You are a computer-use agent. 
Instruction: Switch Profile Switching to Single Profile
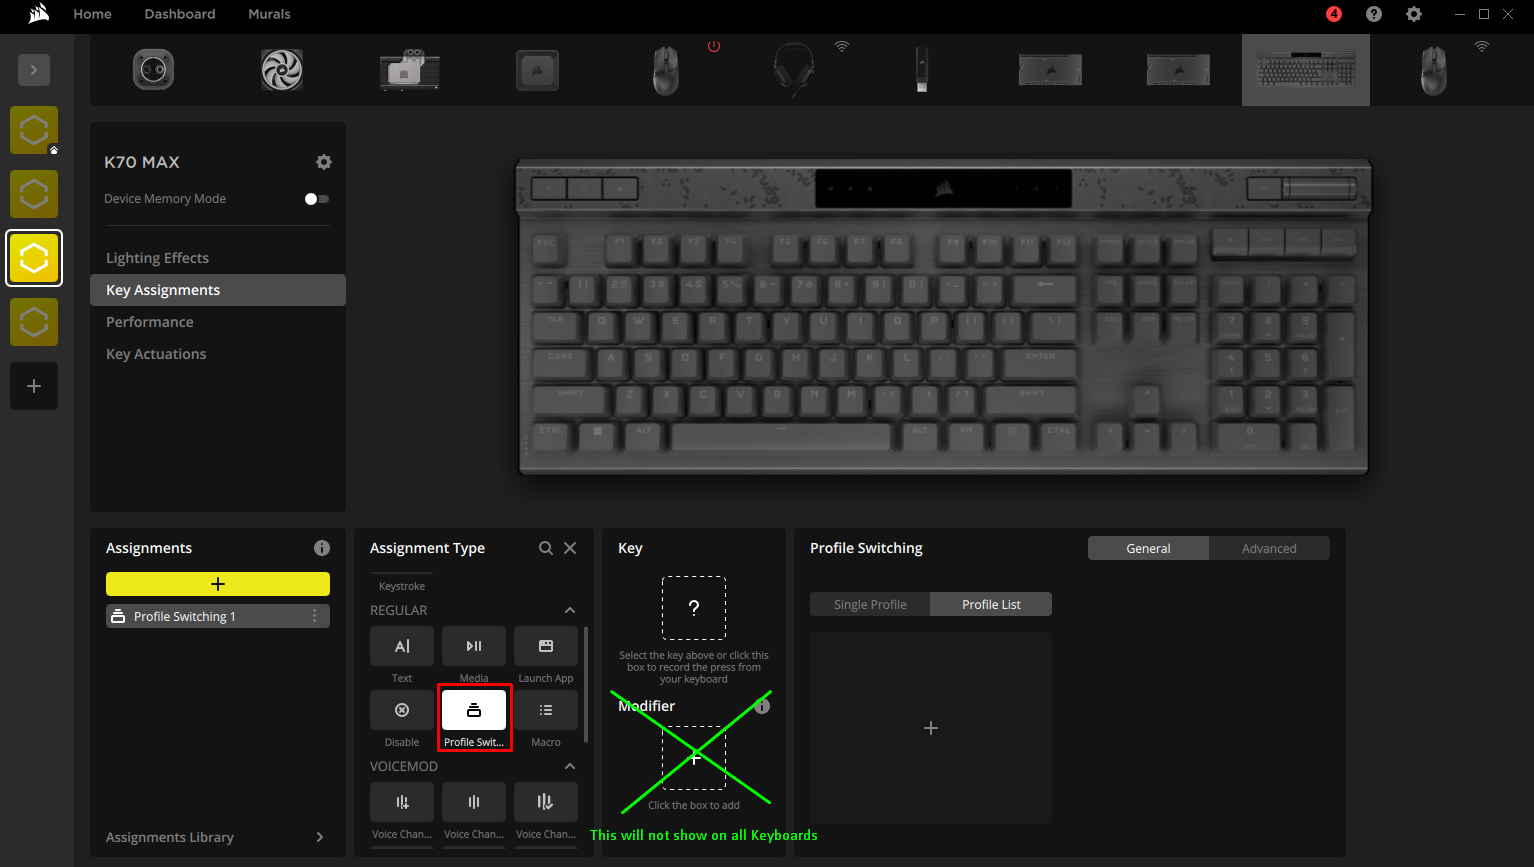click(869, 604)
